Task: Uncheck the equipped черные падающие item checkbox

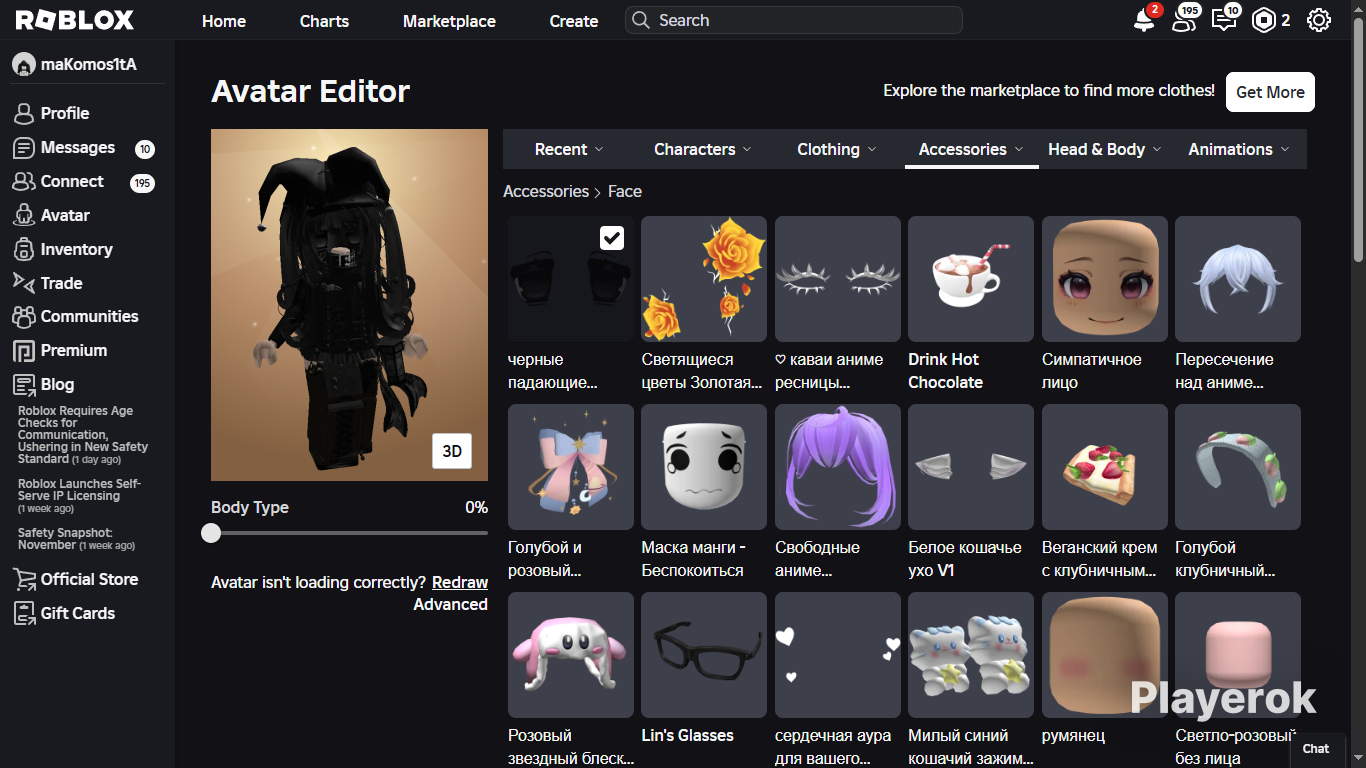Action: 612,237
